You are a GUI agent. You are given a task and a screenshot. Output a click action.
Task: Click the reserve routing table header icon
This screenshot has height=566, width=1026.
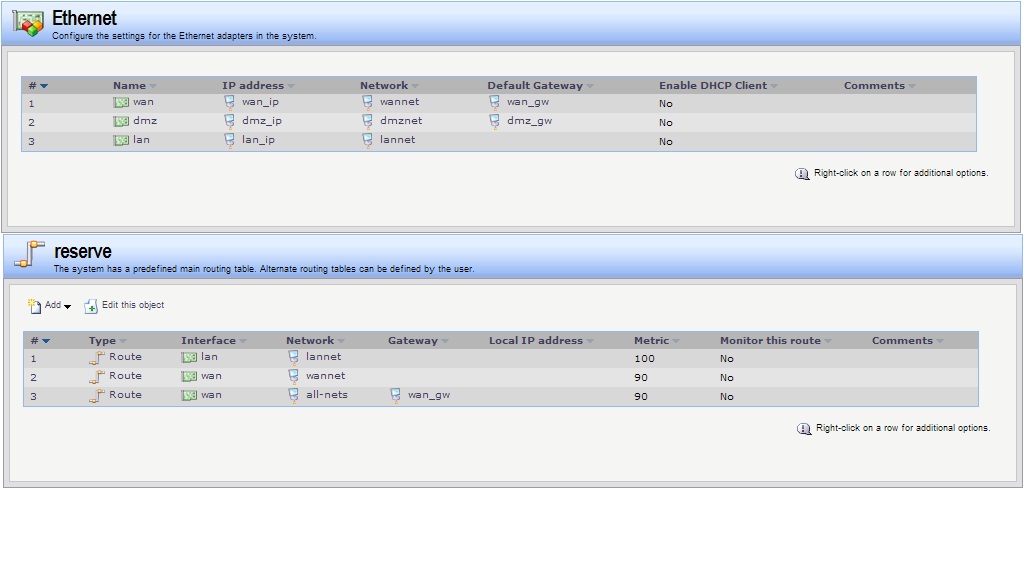pyautogui.click(x=29, y=254)
